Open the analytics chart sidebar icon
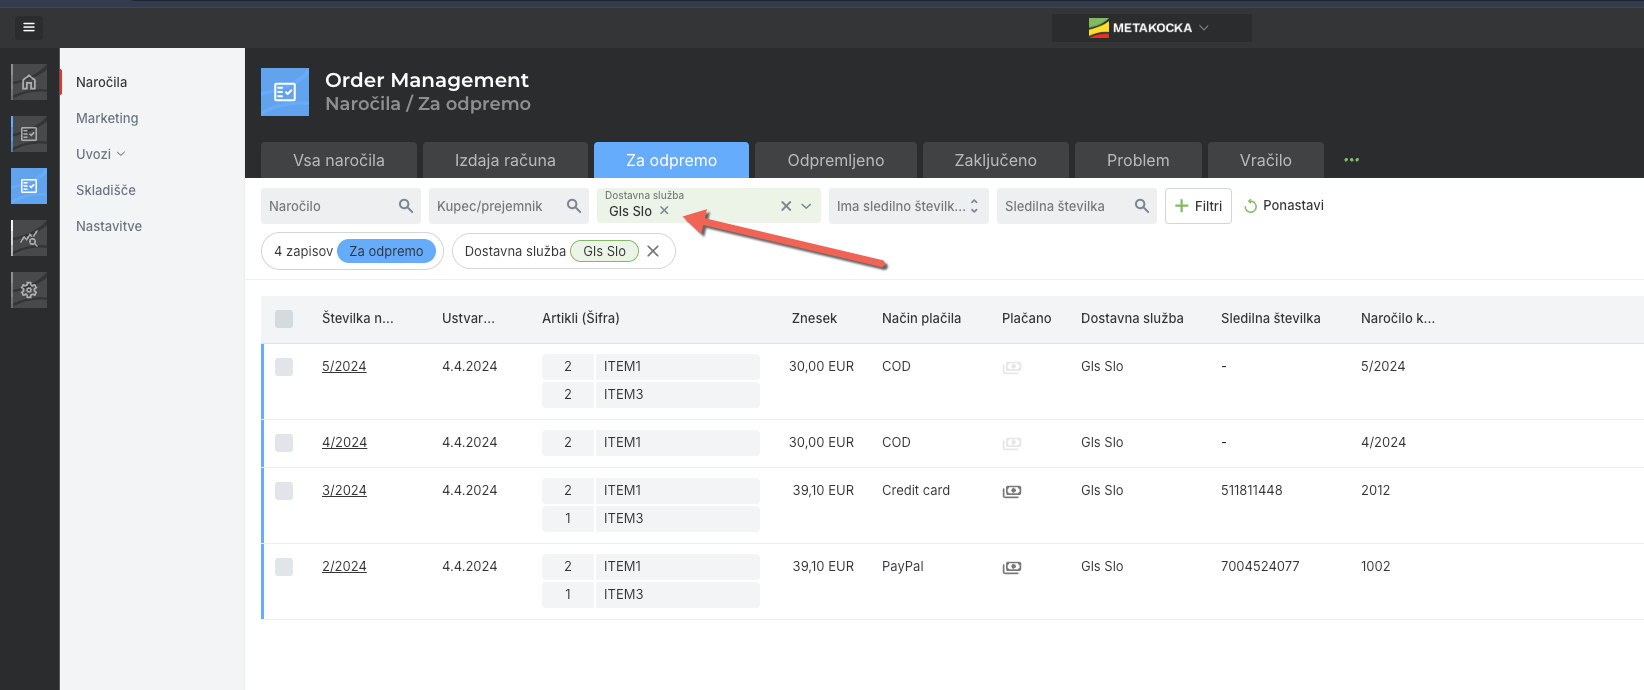 29,238
